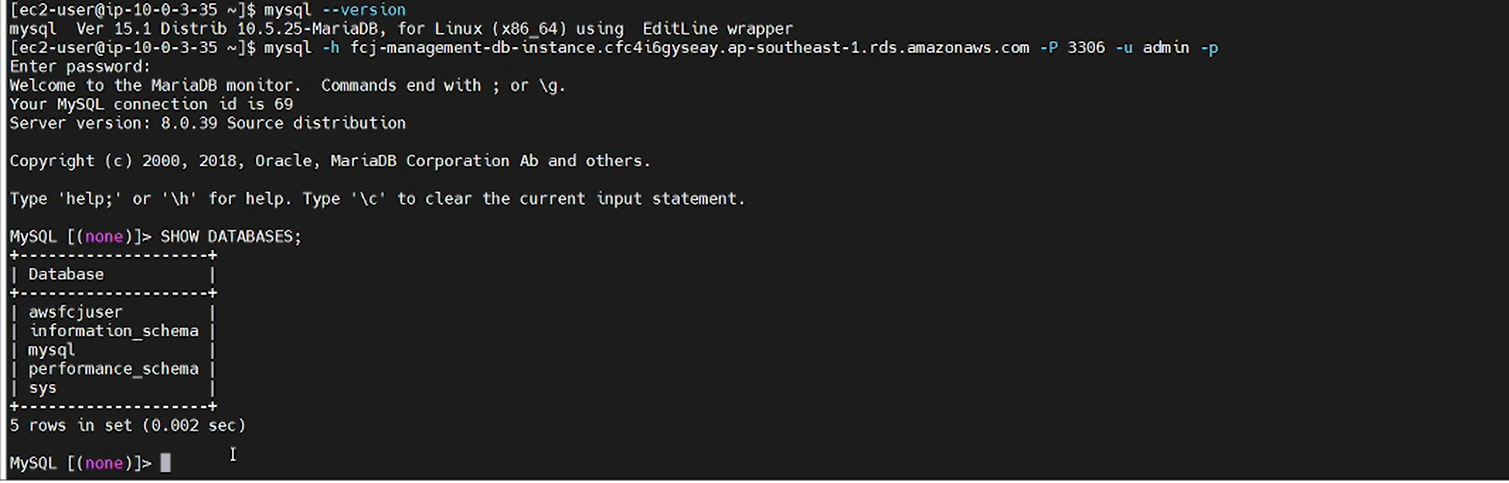This screenshot has width=1509, height=483.
Task: Select the information_schema row in table
Action: pos(113,331)
